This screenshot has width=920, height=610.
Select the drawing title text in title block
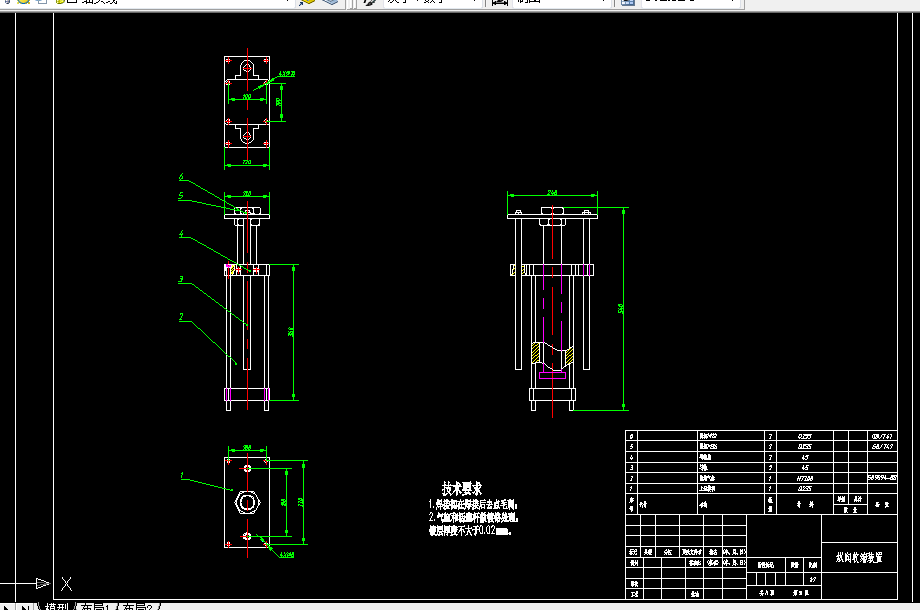[859, 557]
